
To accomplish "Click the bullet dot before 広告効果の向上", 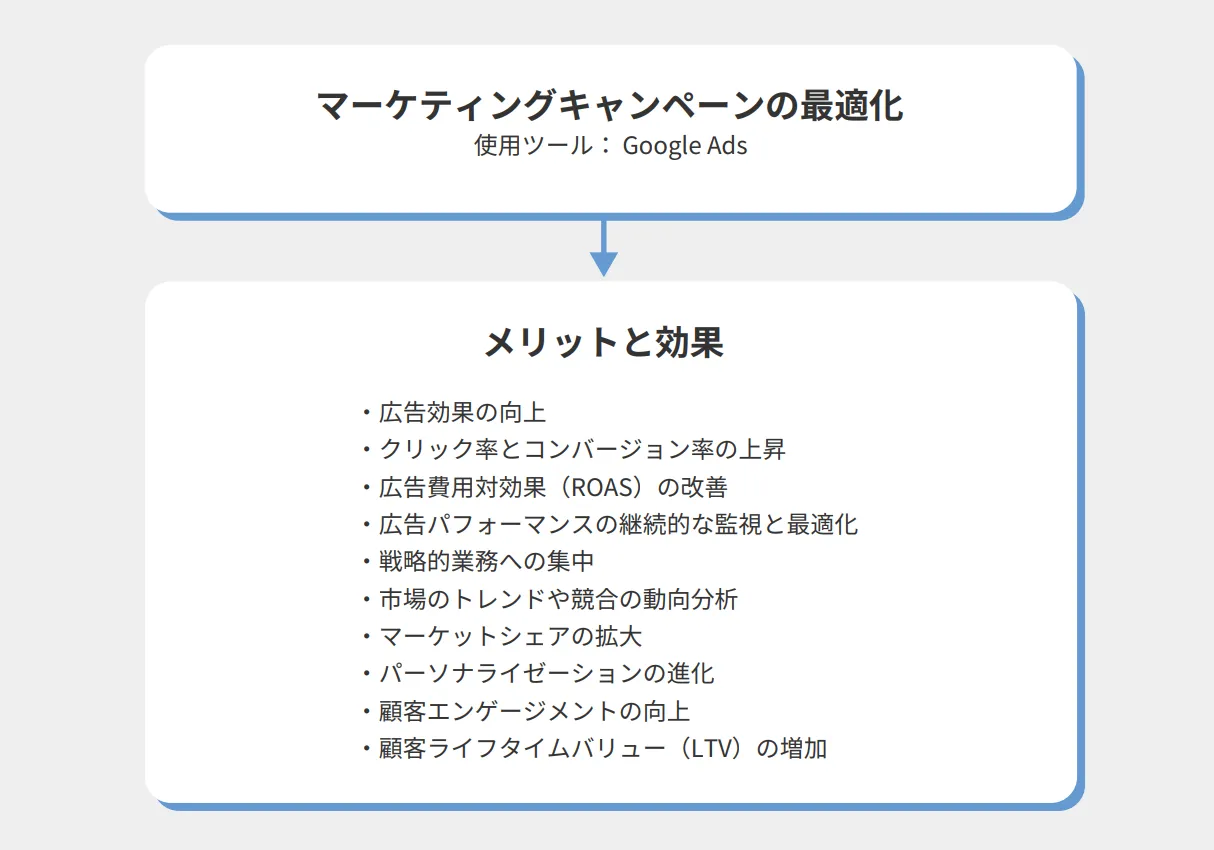I will coord(366,412).
